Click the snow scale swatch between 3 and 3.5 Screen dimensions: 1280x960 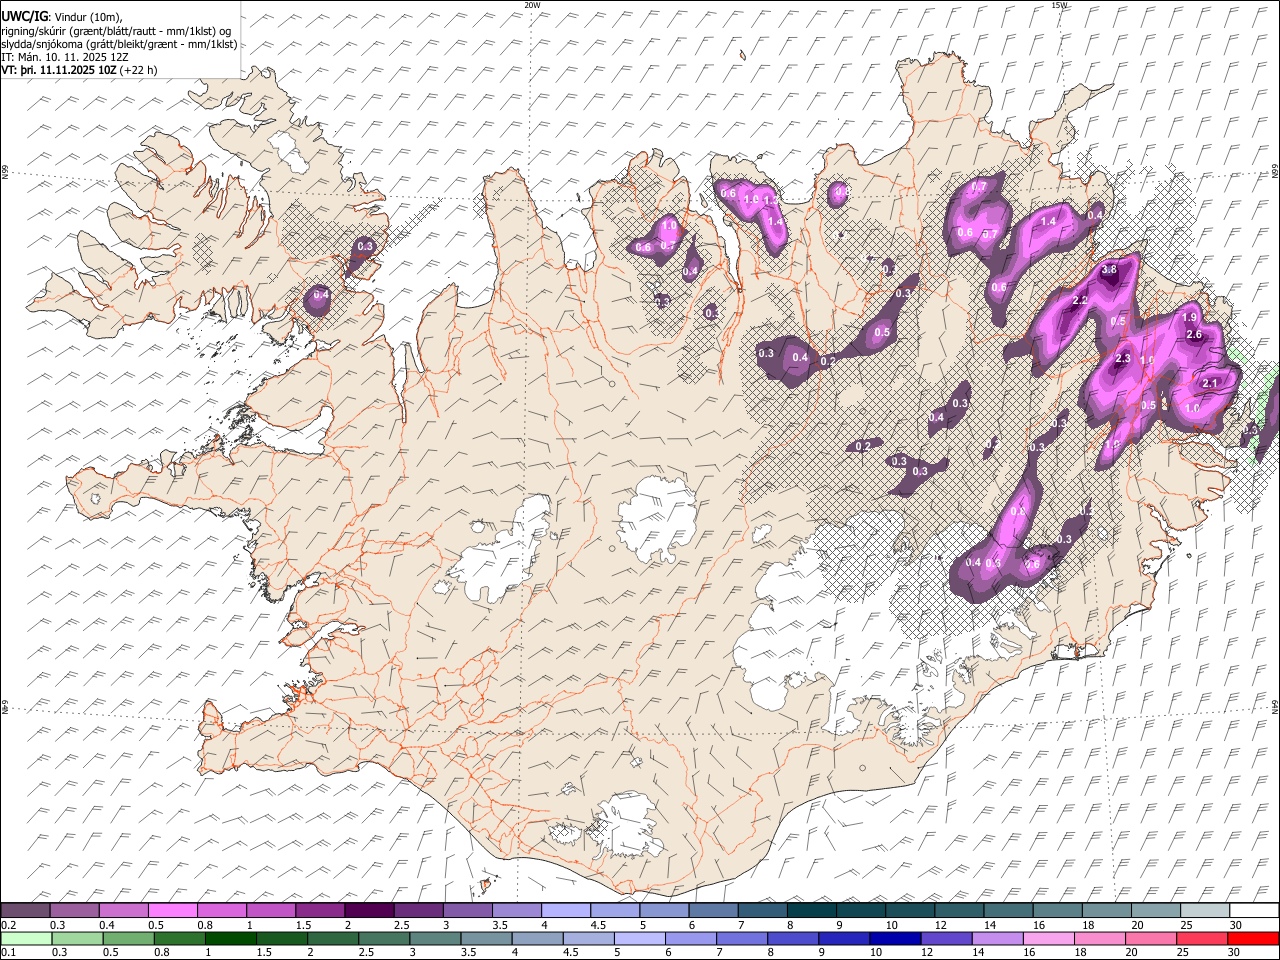(466, 911)
